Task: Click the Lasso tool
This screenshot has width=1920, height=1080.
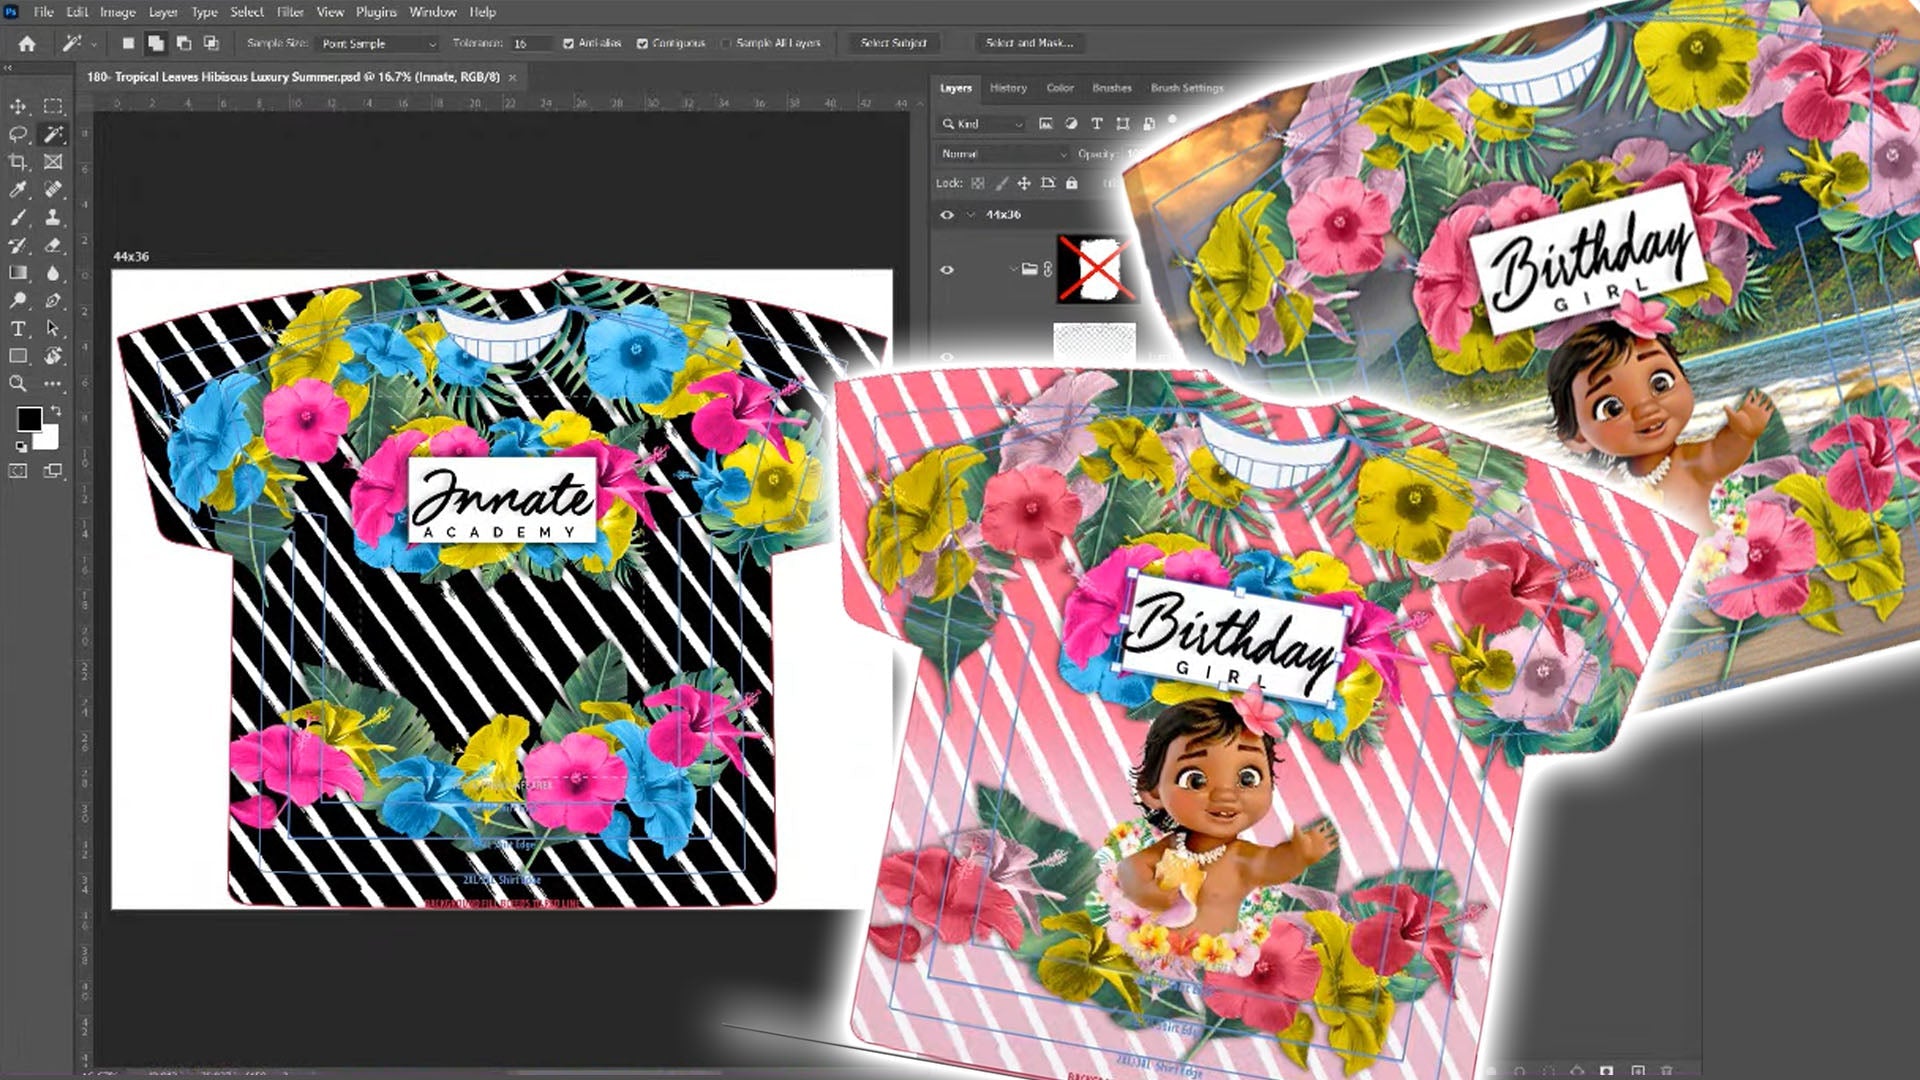Action: [x=20, y=135]
